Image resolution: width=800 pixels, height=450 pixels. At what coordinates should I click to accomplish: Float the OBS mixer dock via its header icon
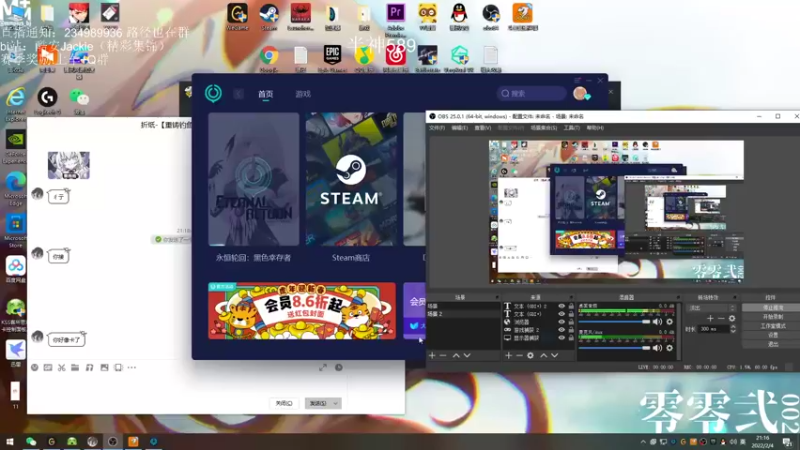(678, 297)
